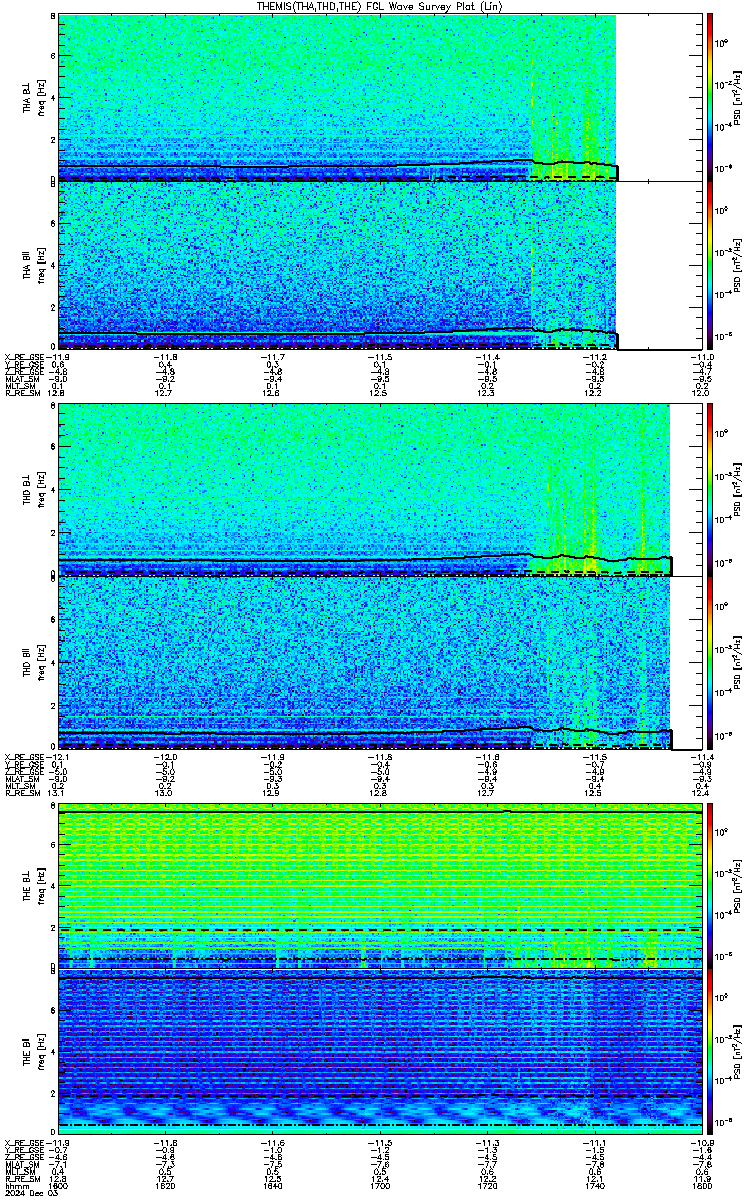The width and height of the screenshot is (750, 1200).
Task: Click the 'X_RE_GSE' label under the THE panels
Action: pos(25,1143)
